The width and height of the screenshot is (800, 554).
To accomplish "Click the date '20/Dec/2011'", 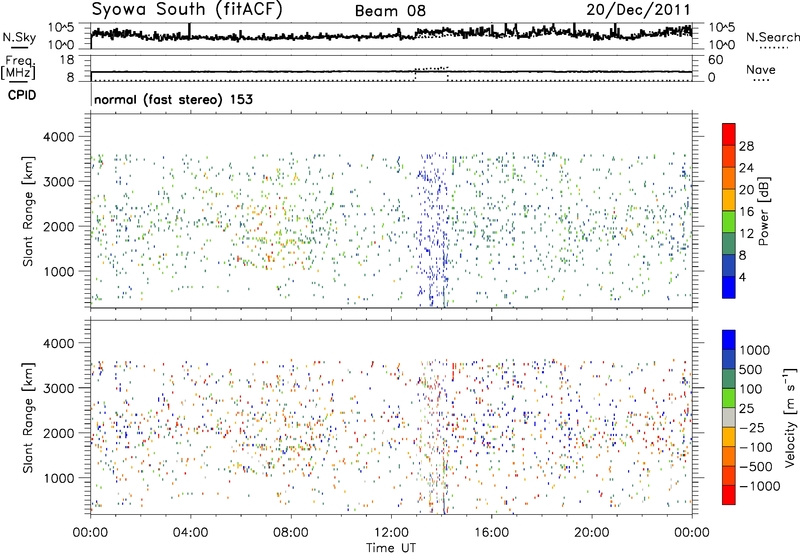I will click(x=638, y=10).
